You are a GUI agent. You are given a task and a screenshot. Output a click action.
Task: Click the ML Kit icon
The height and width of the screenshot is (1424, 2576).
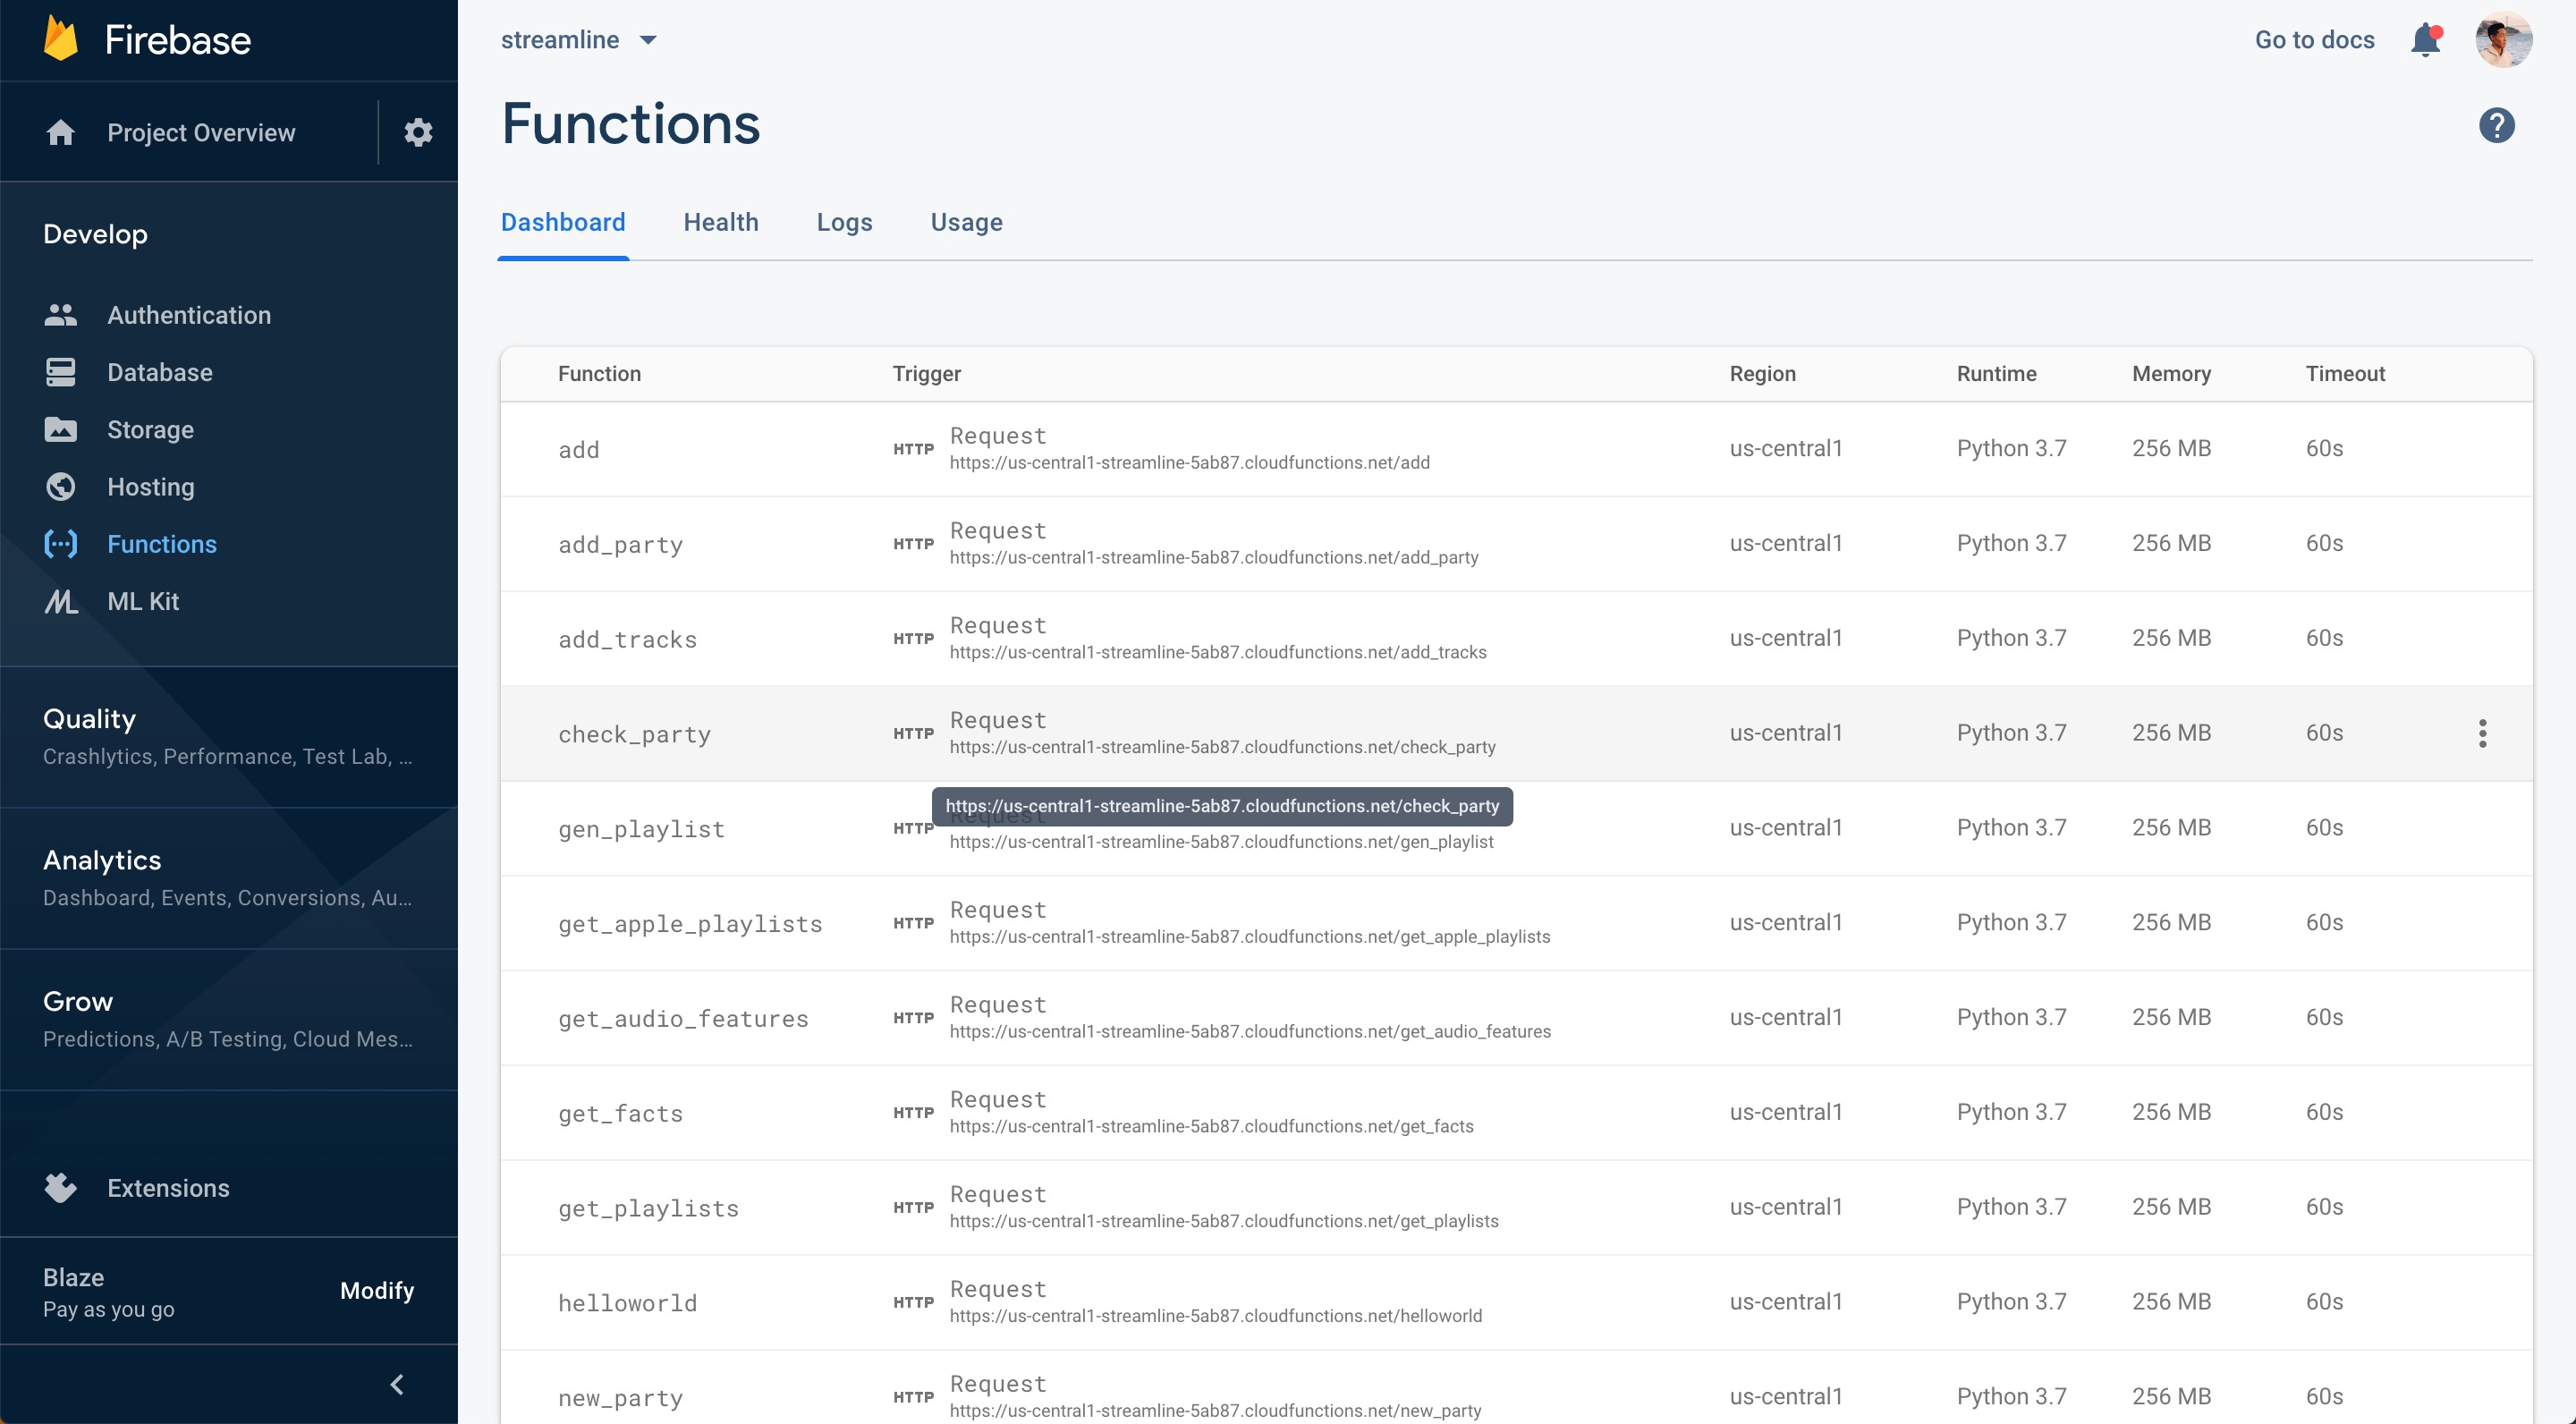(60, 601)
